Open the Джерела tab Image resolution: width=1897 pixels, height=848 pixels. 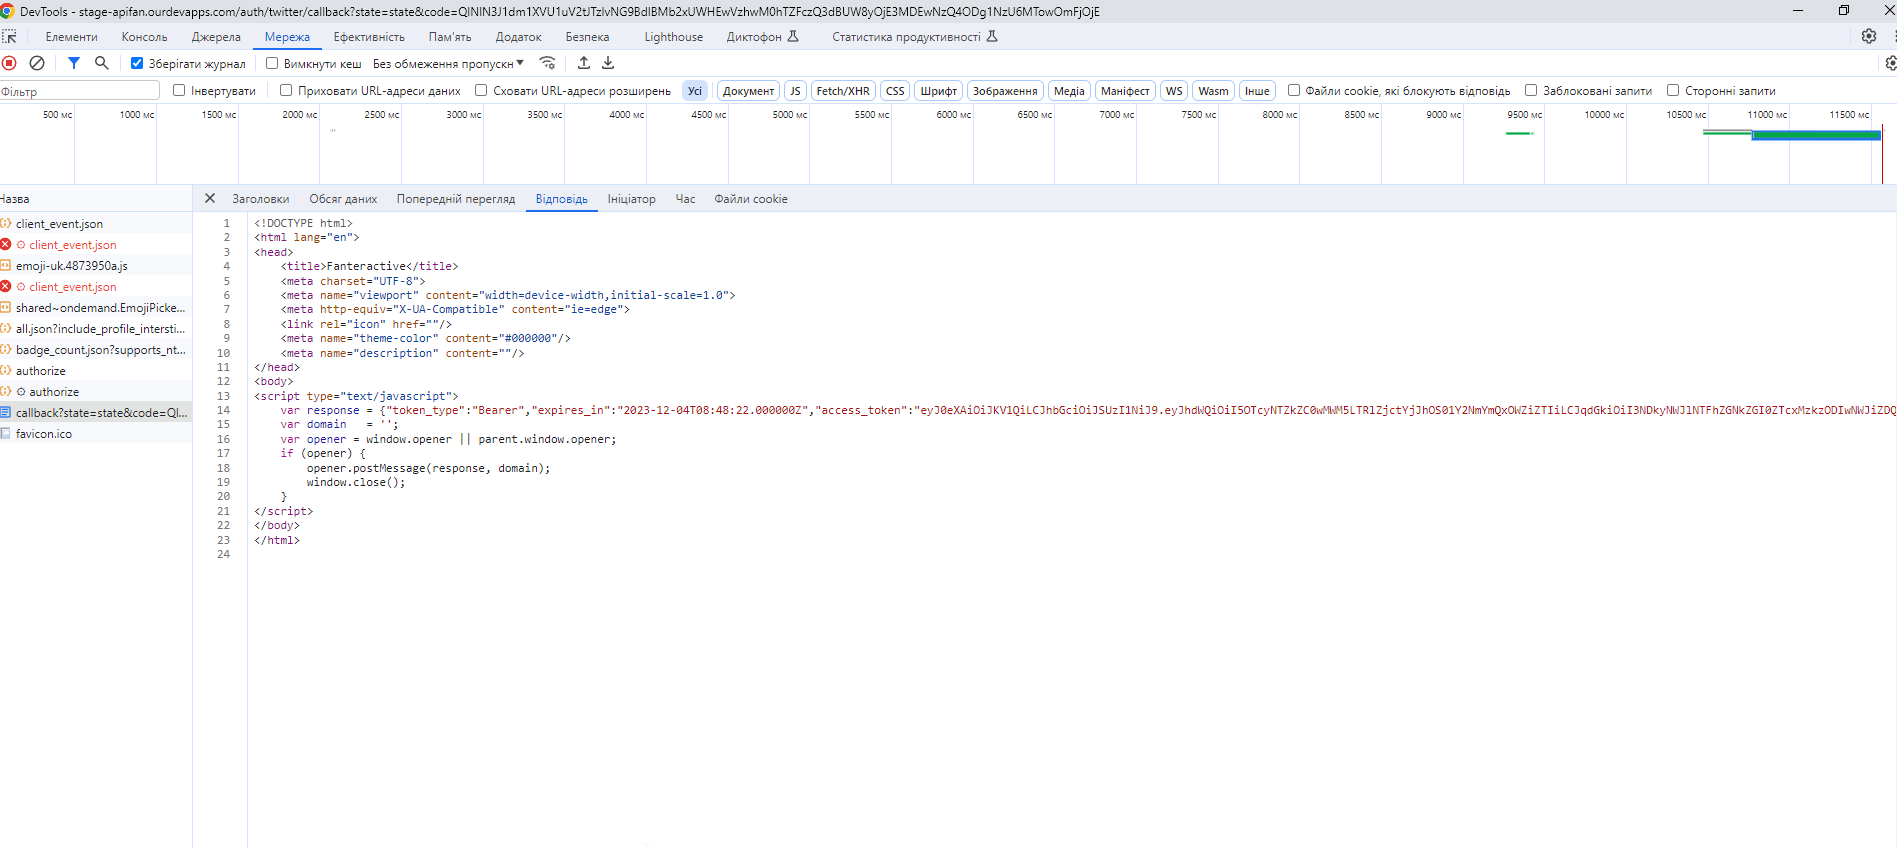pos(216,37)
